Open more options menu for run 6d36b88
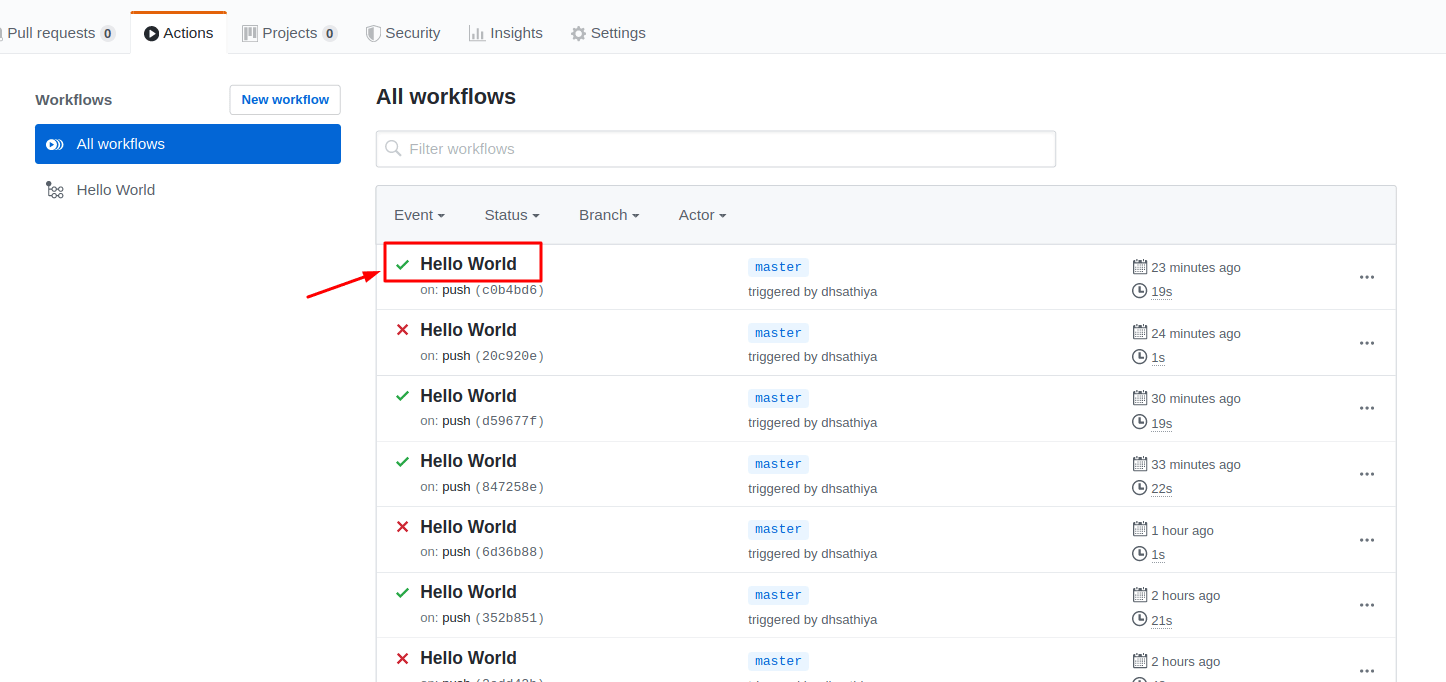This screenshot has height=682, width=1446. click(1367, 540)
